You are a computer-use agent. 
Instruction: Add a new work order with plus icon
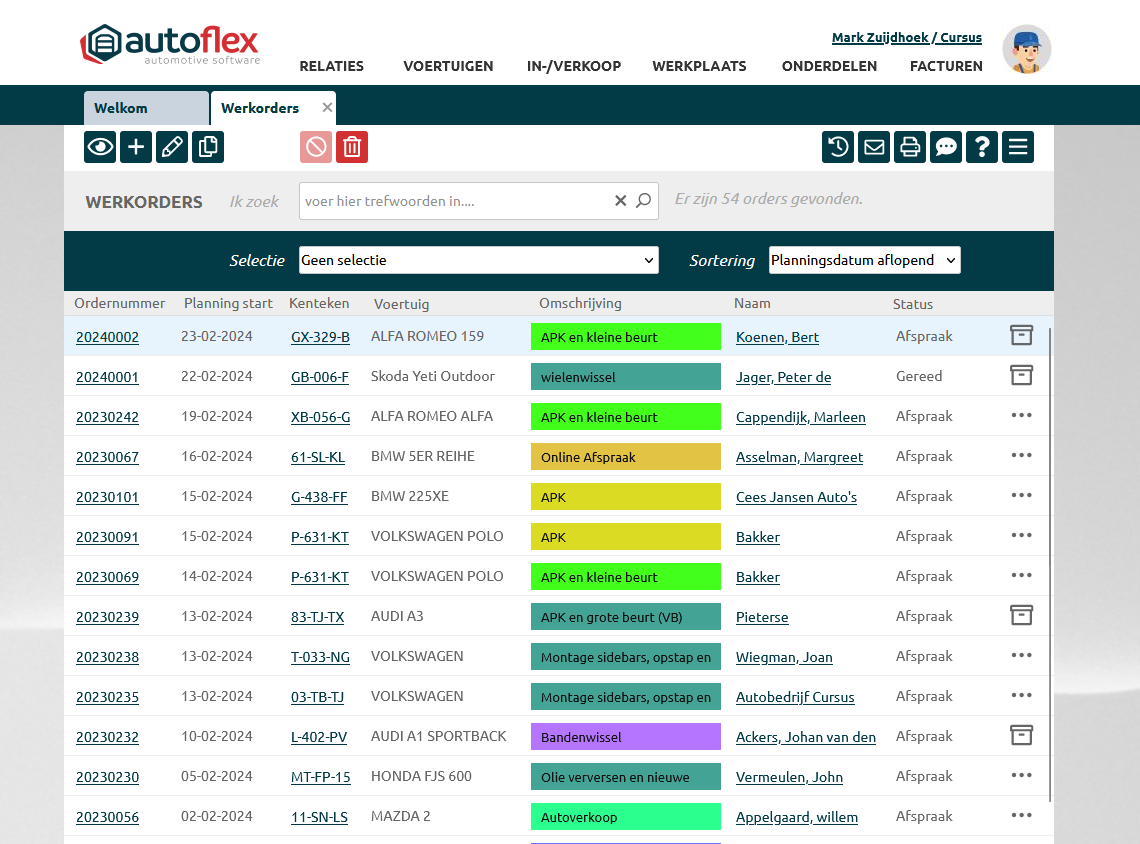click(x=136, y=147)
